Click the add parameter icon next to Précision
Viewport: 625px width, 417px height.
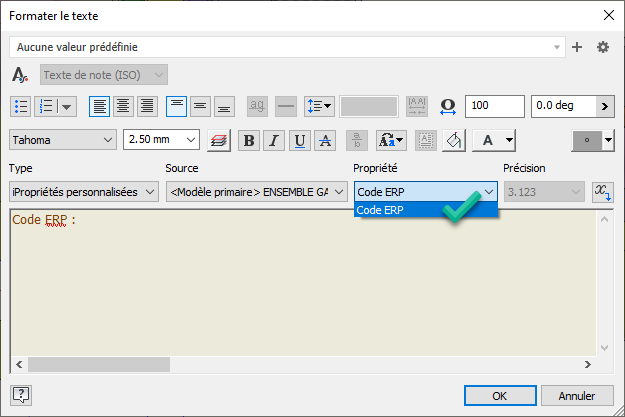[602, 191]
